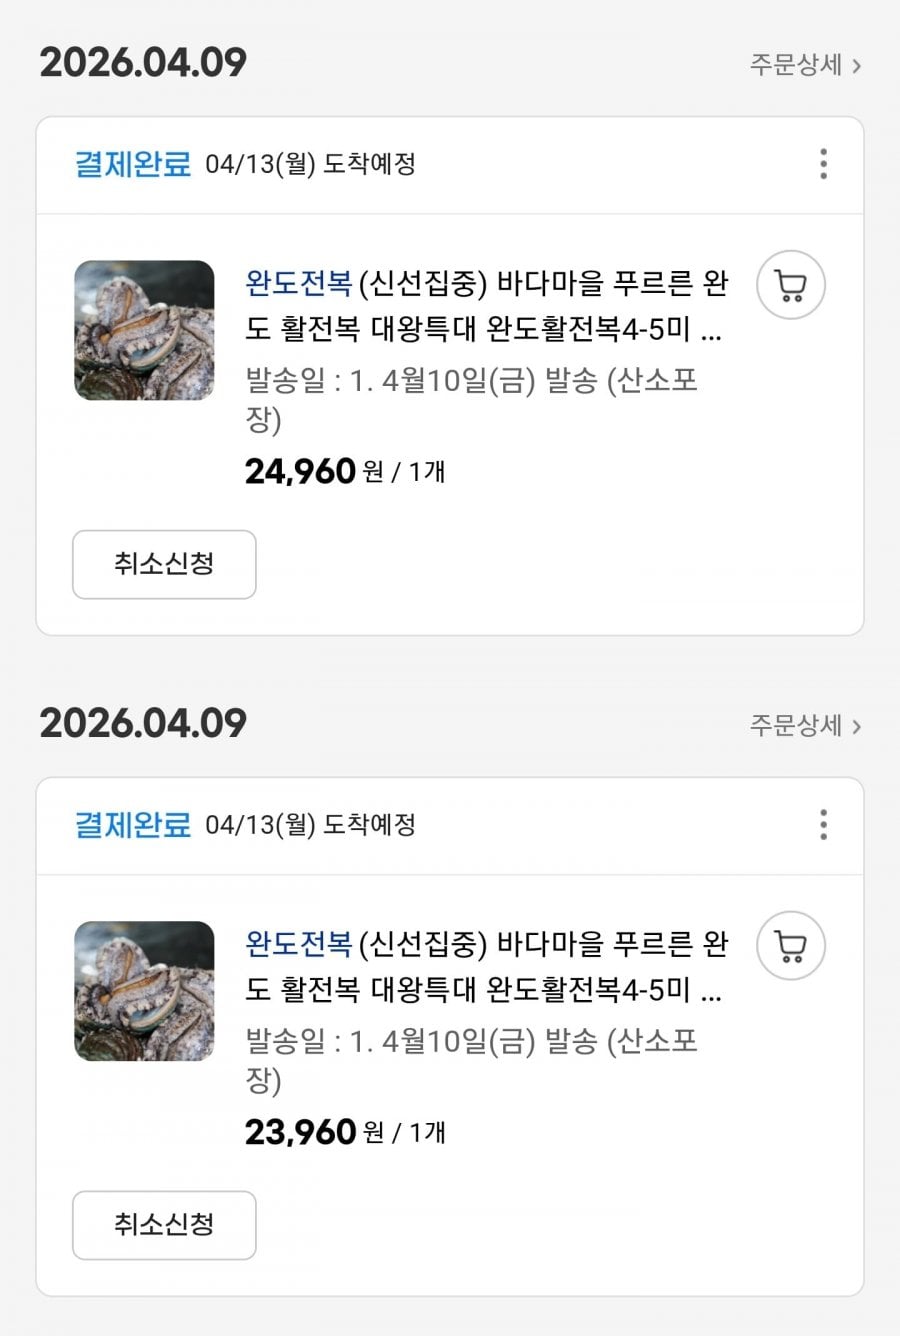
Task: Request cancellation (취소신청) of the 23,960원 order
Action: pyautogui.click(x=164, y=1225)
